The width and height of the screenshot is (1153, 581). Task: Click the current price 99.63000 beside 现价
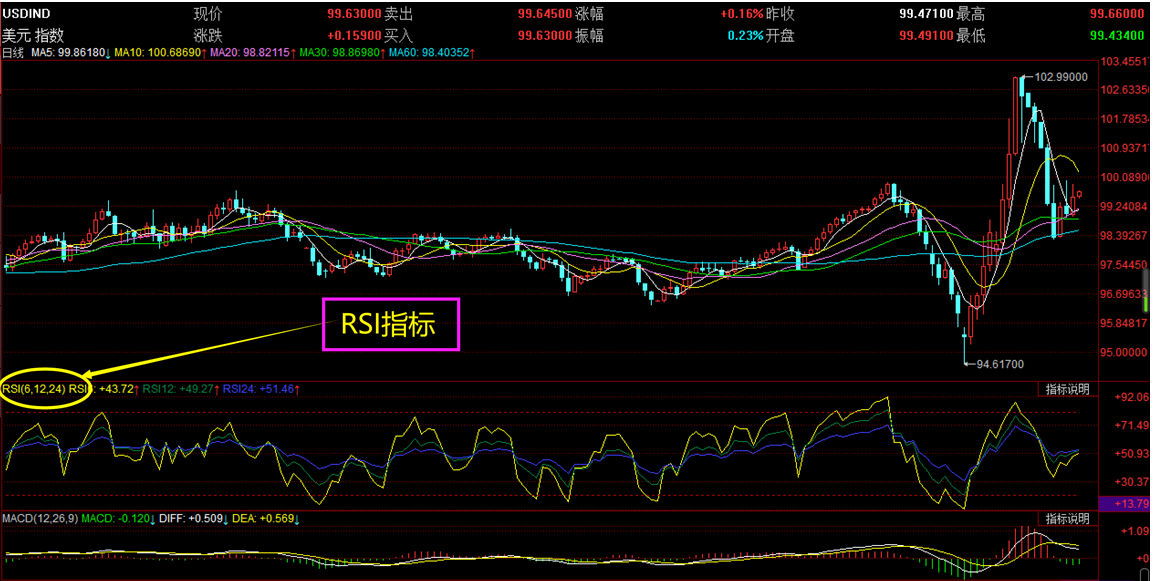point(354,14)
